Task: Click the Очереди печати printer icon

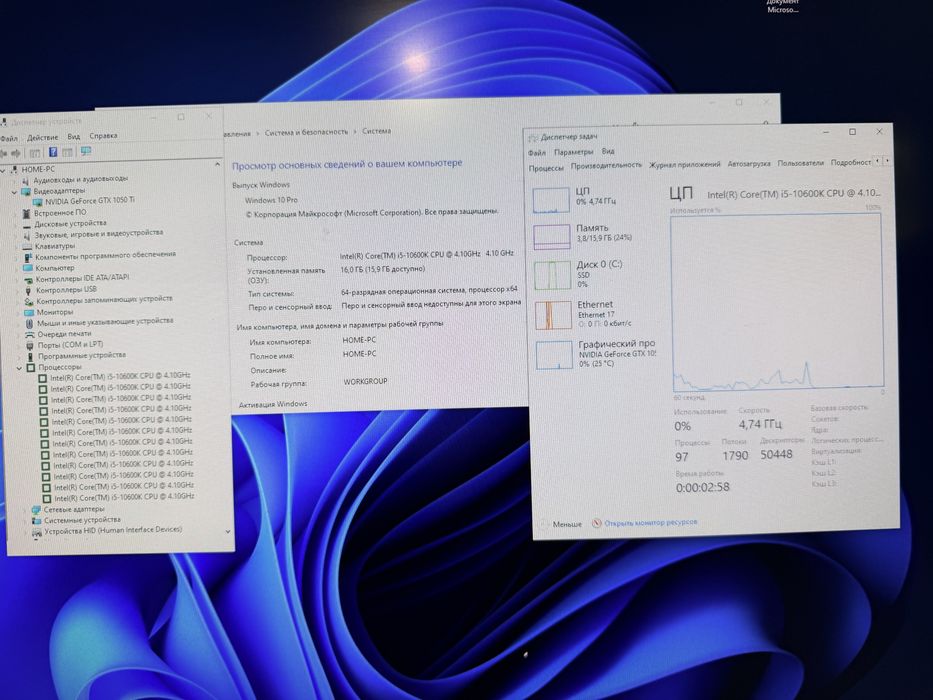Action: coord(30,335)
